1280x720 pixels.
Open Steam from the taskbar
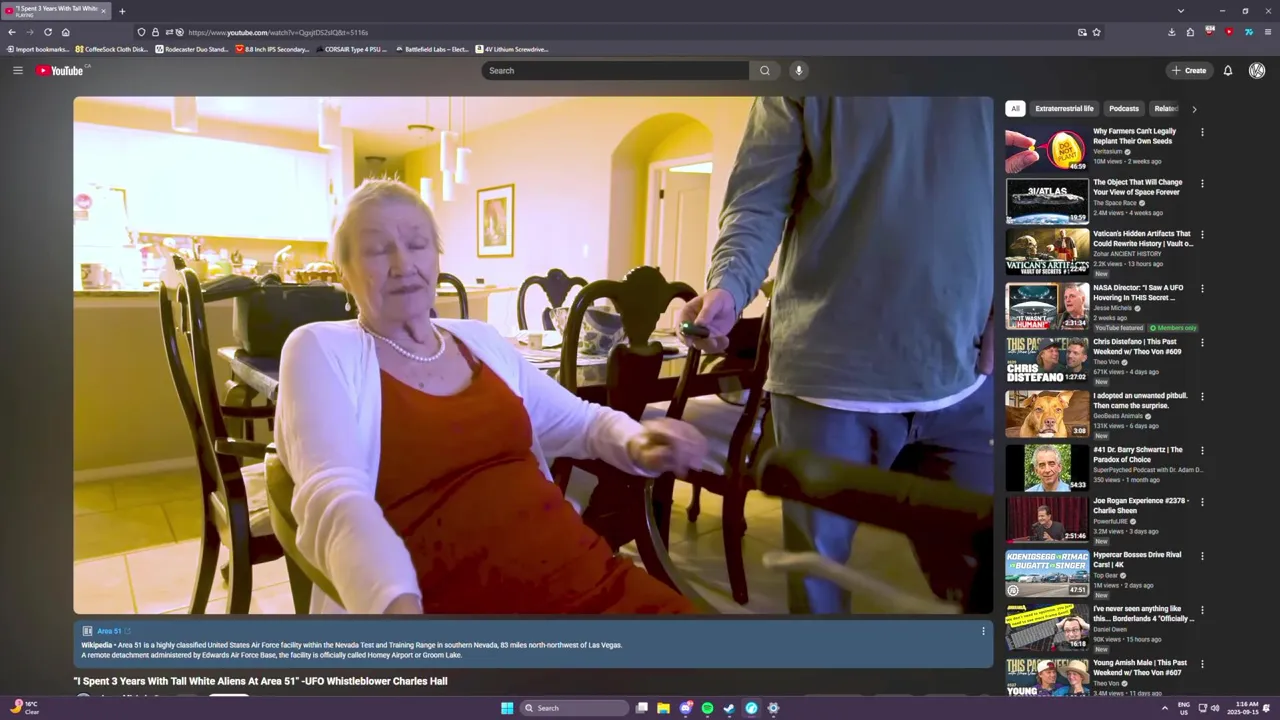point(729,708)
